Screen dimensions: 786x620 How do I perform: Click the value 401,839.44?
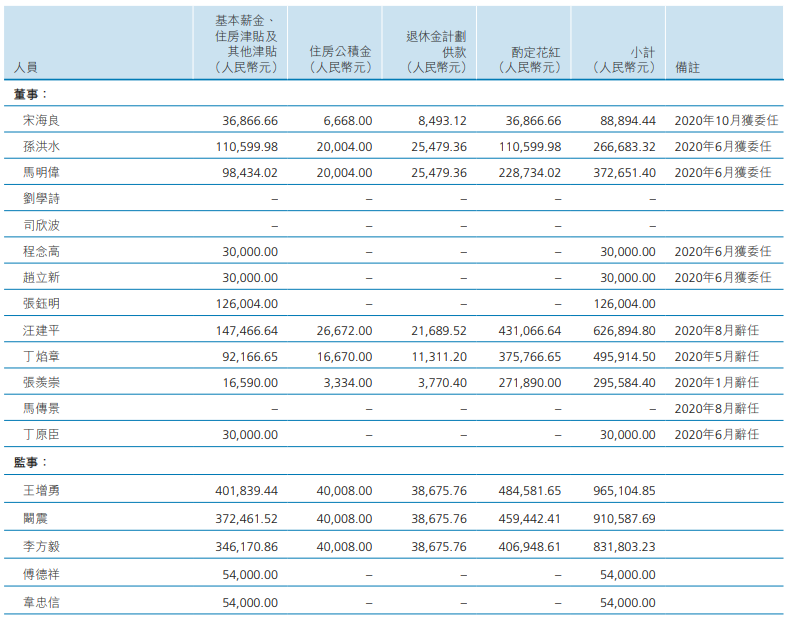click(247, 491)
